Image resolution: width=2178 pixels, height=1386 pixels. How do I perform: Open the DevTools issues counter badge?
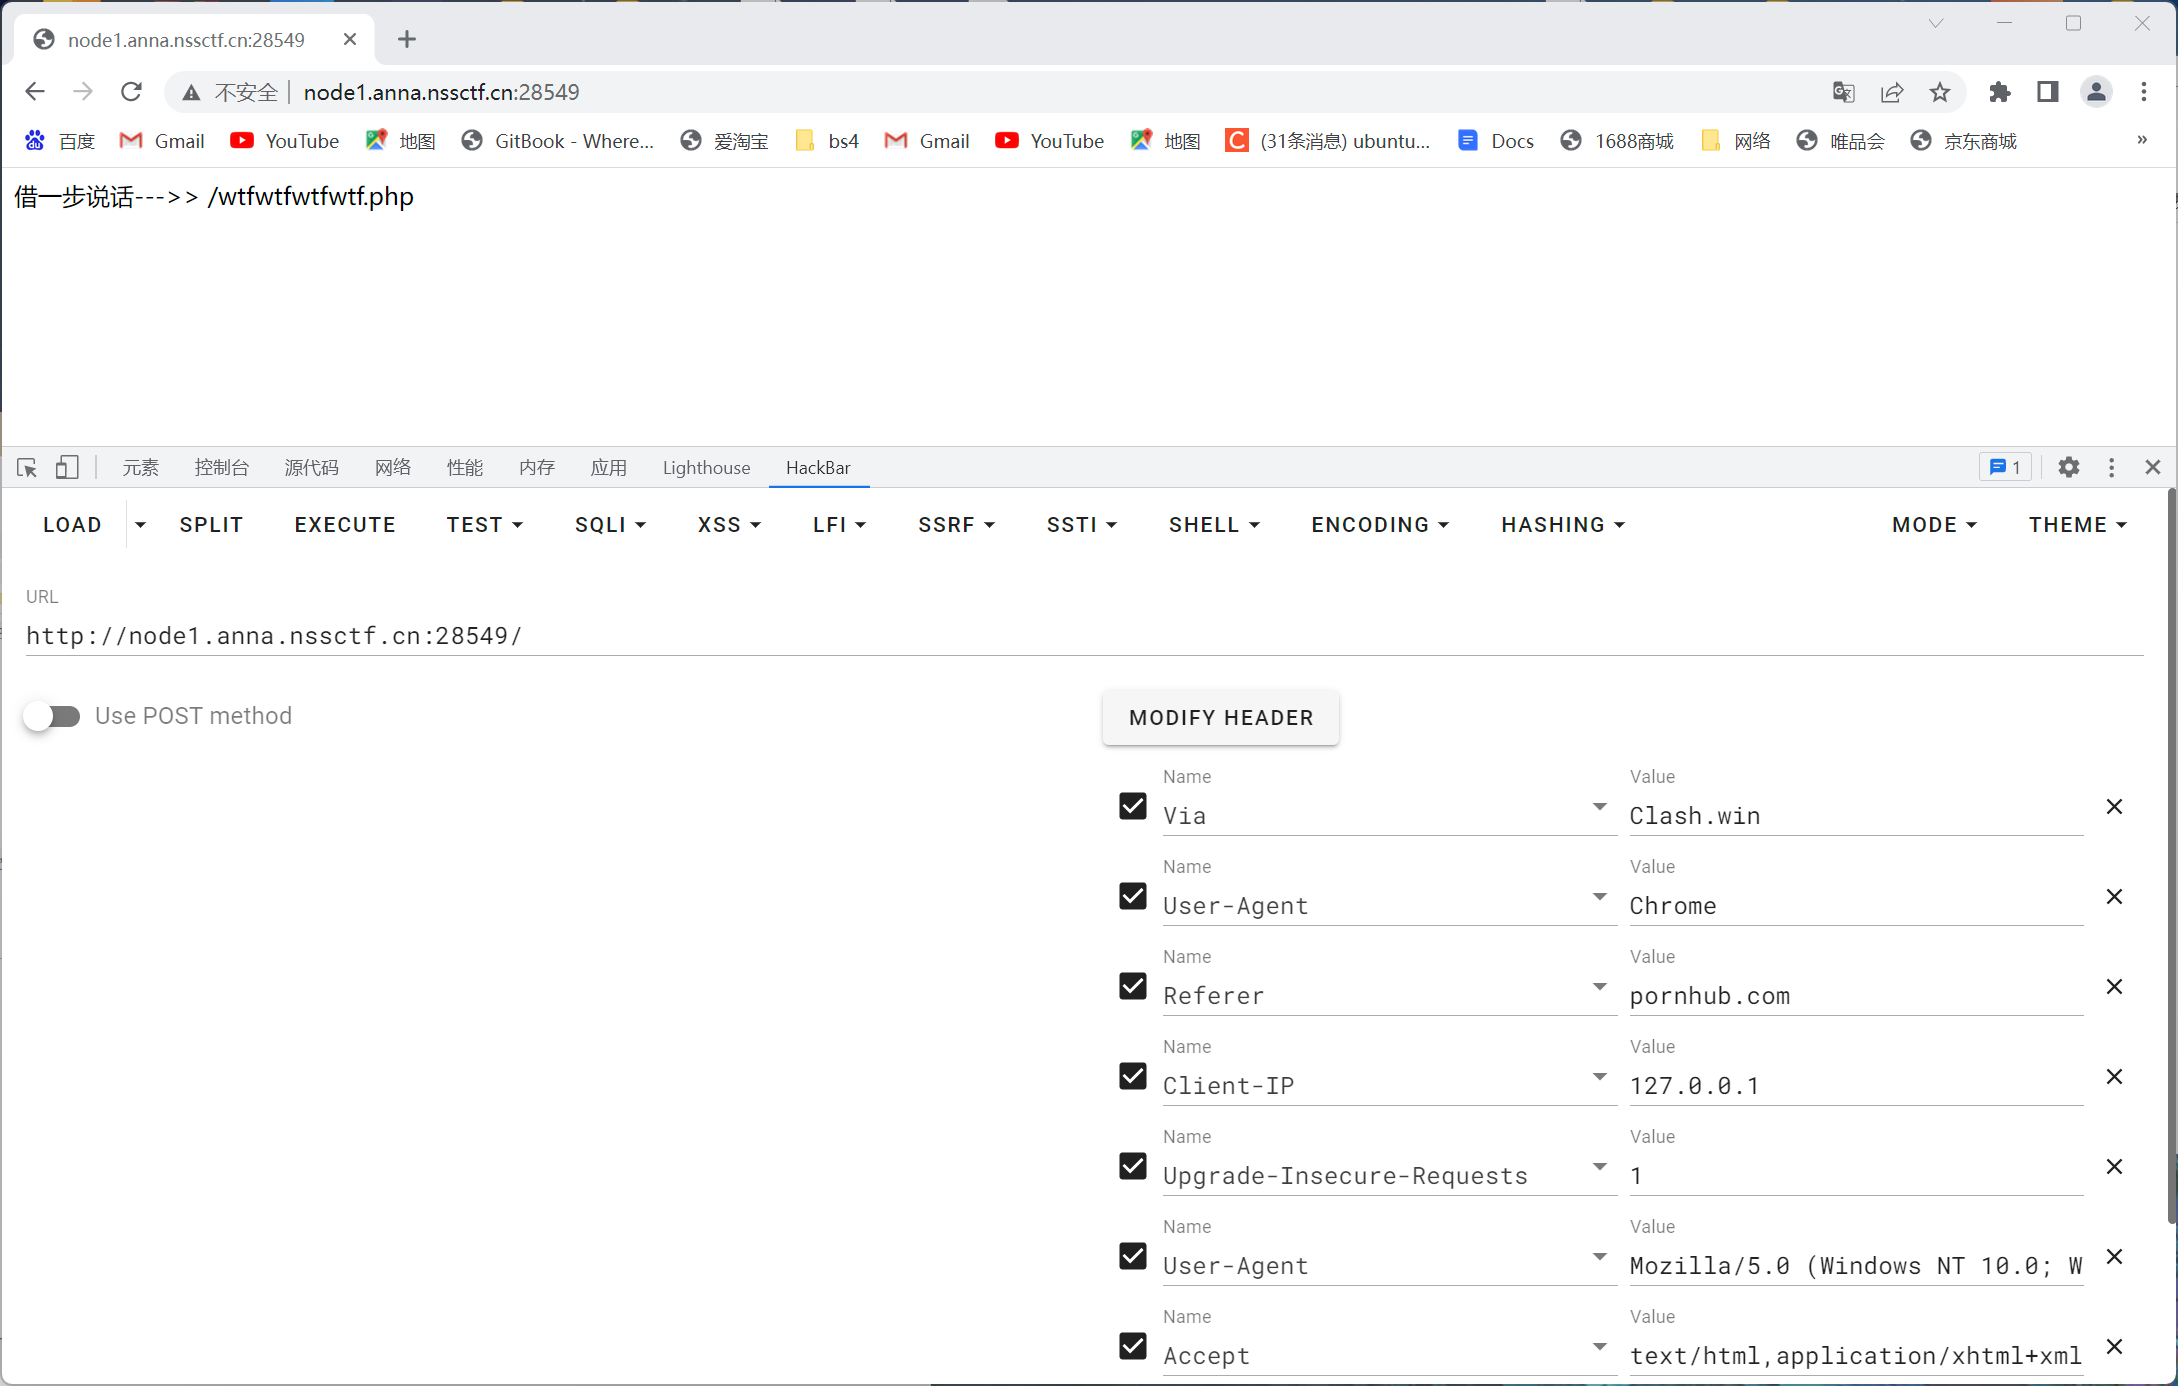[2004, 467]
